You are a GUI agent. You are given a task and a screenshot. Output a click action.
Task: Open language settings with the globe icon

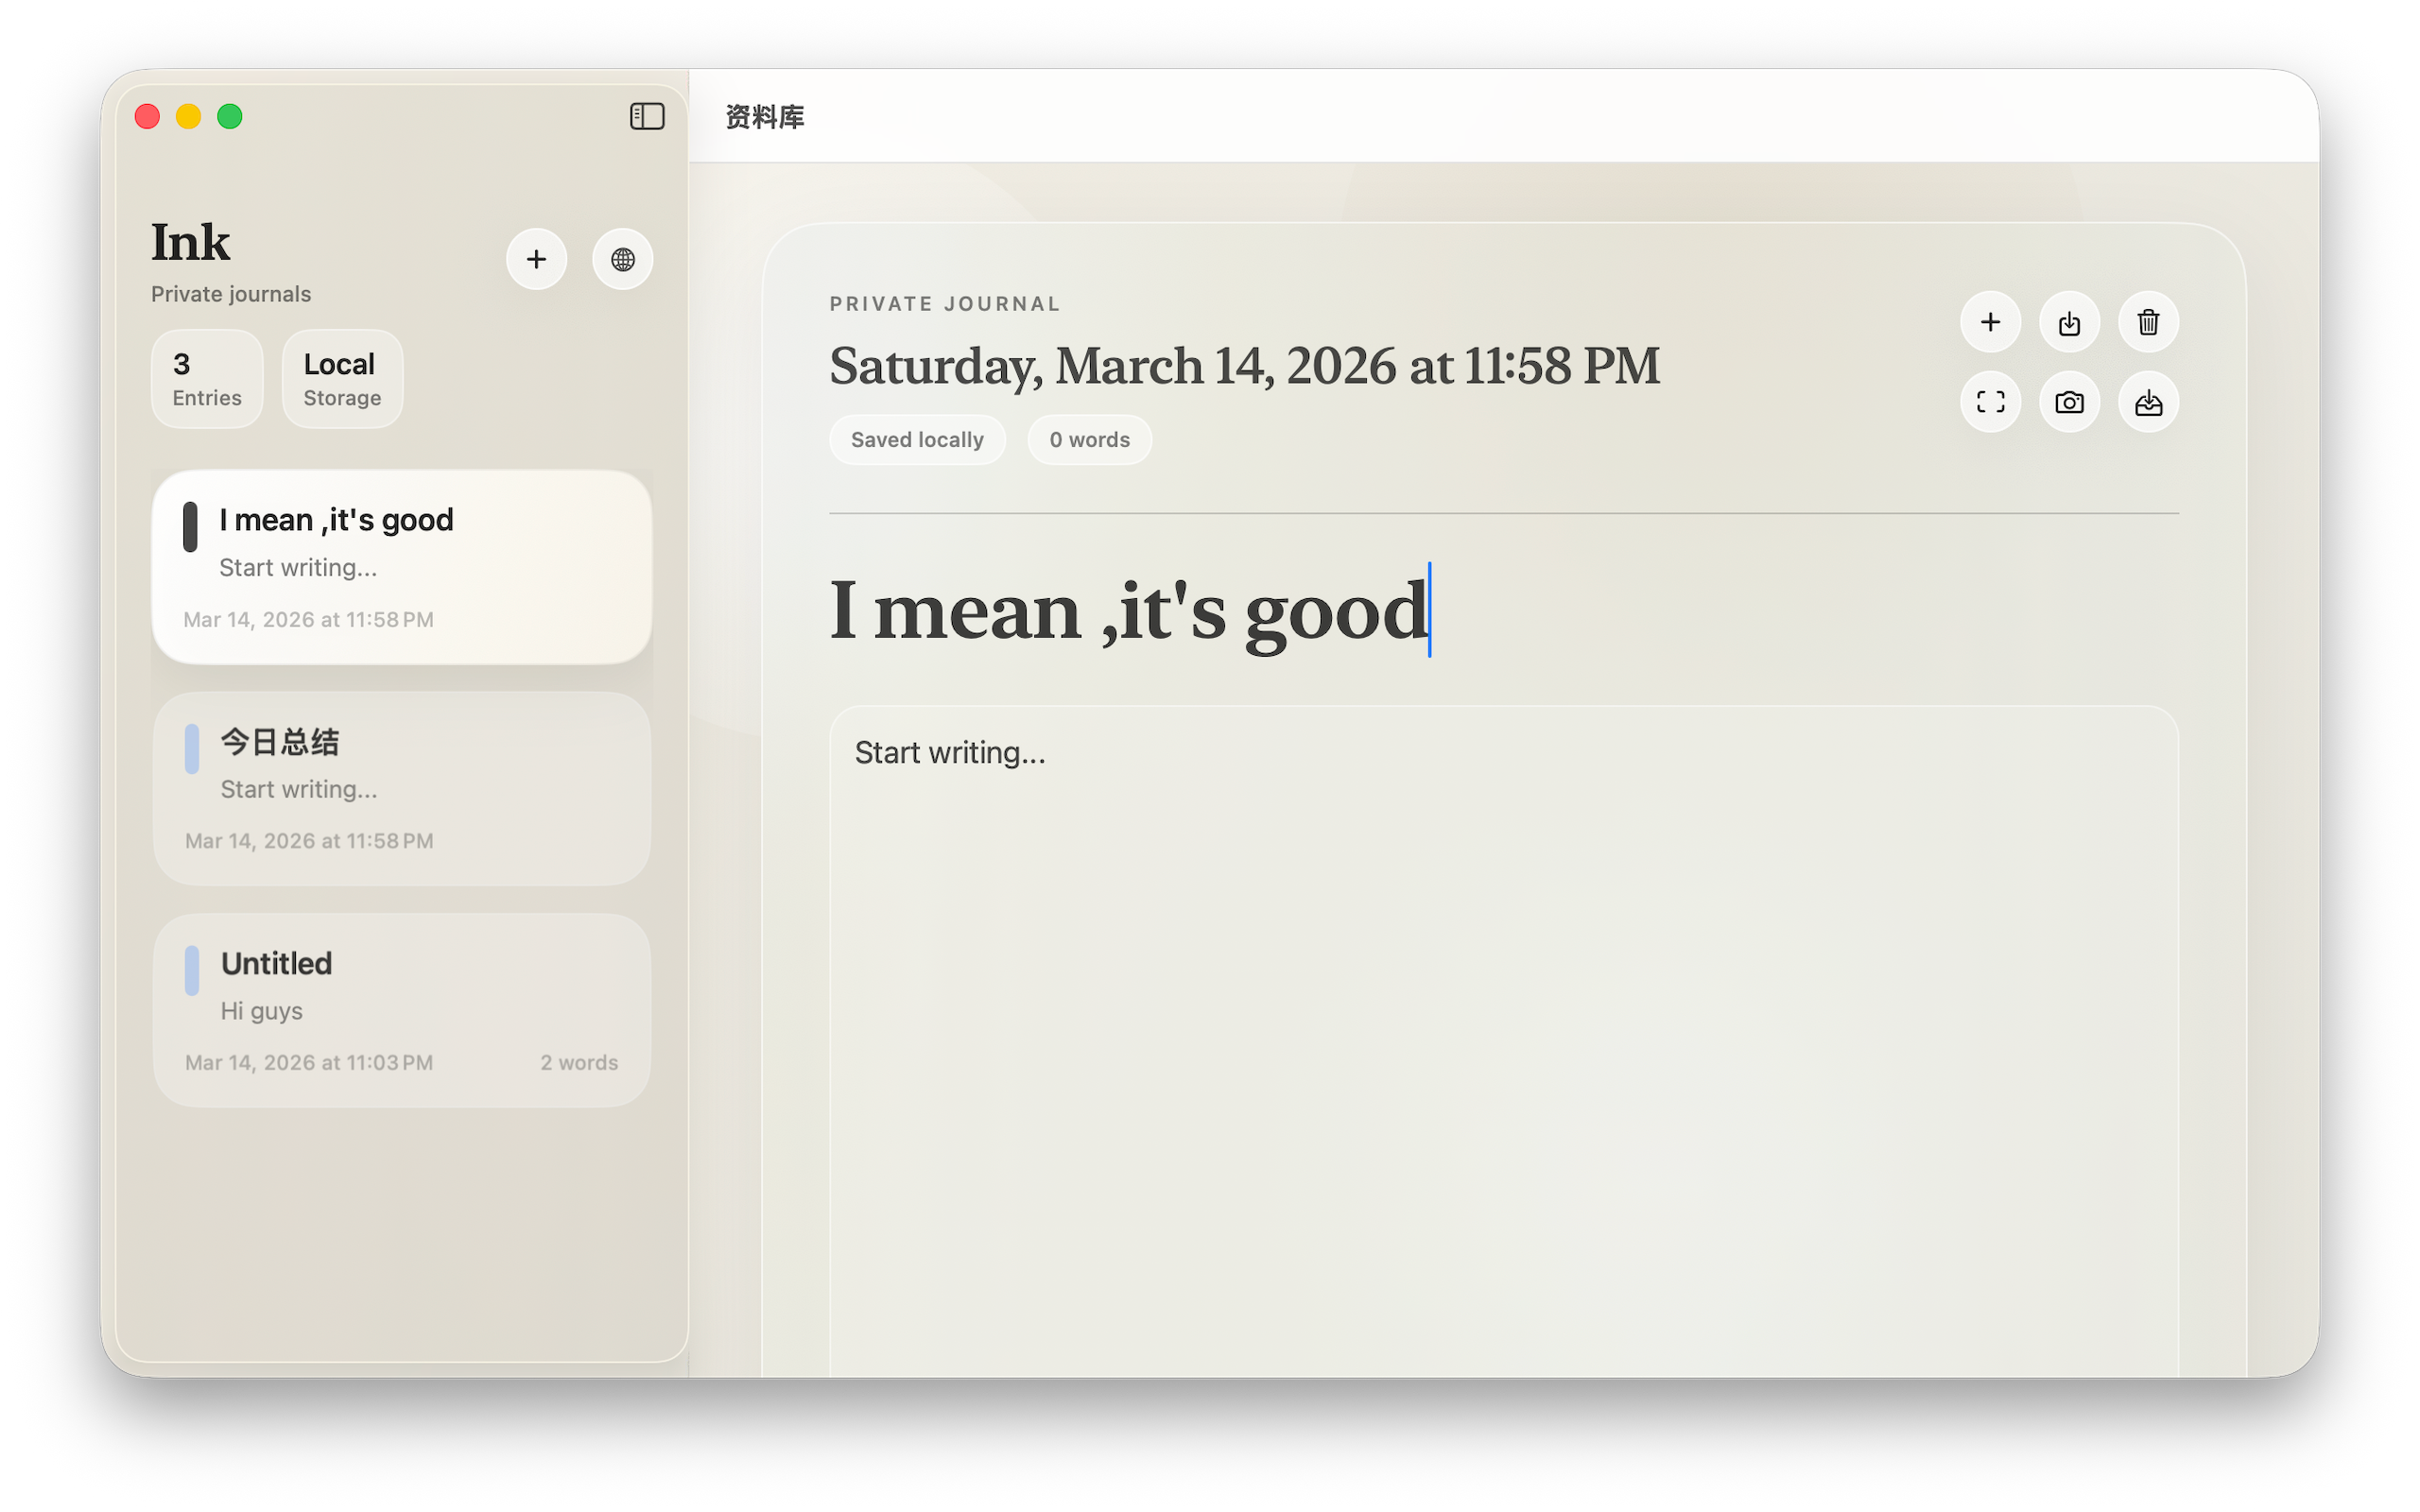click(623, 259)
